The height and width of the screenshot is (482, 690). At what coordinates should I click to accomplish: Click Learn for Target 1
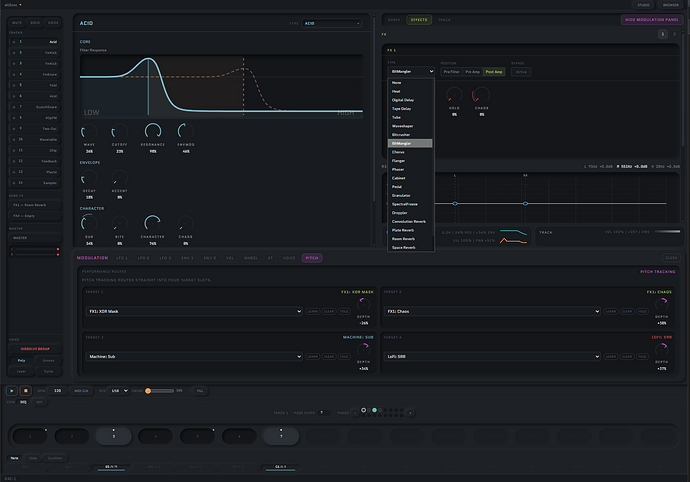coord(313,311)
